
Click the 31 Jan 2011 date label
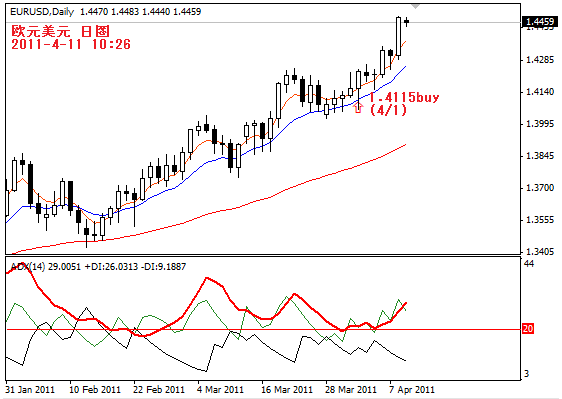[x=30, y=390]
